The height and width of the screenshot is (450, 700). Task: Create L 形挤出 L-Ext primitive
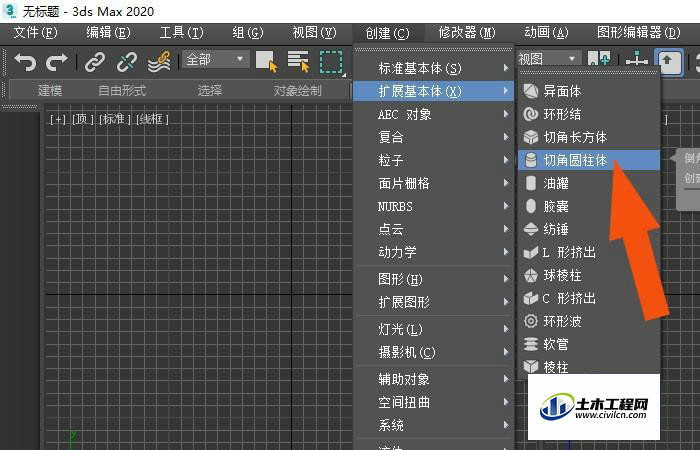(589, 252)
